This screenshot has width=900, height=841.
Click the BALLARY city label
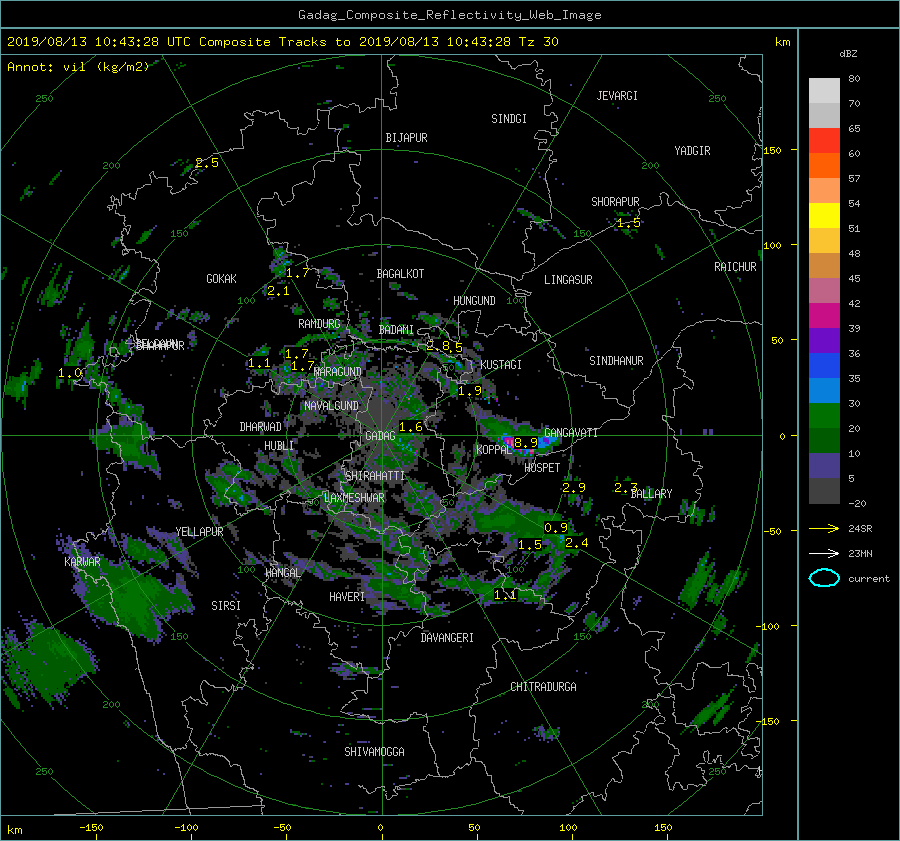coord(651,494)
